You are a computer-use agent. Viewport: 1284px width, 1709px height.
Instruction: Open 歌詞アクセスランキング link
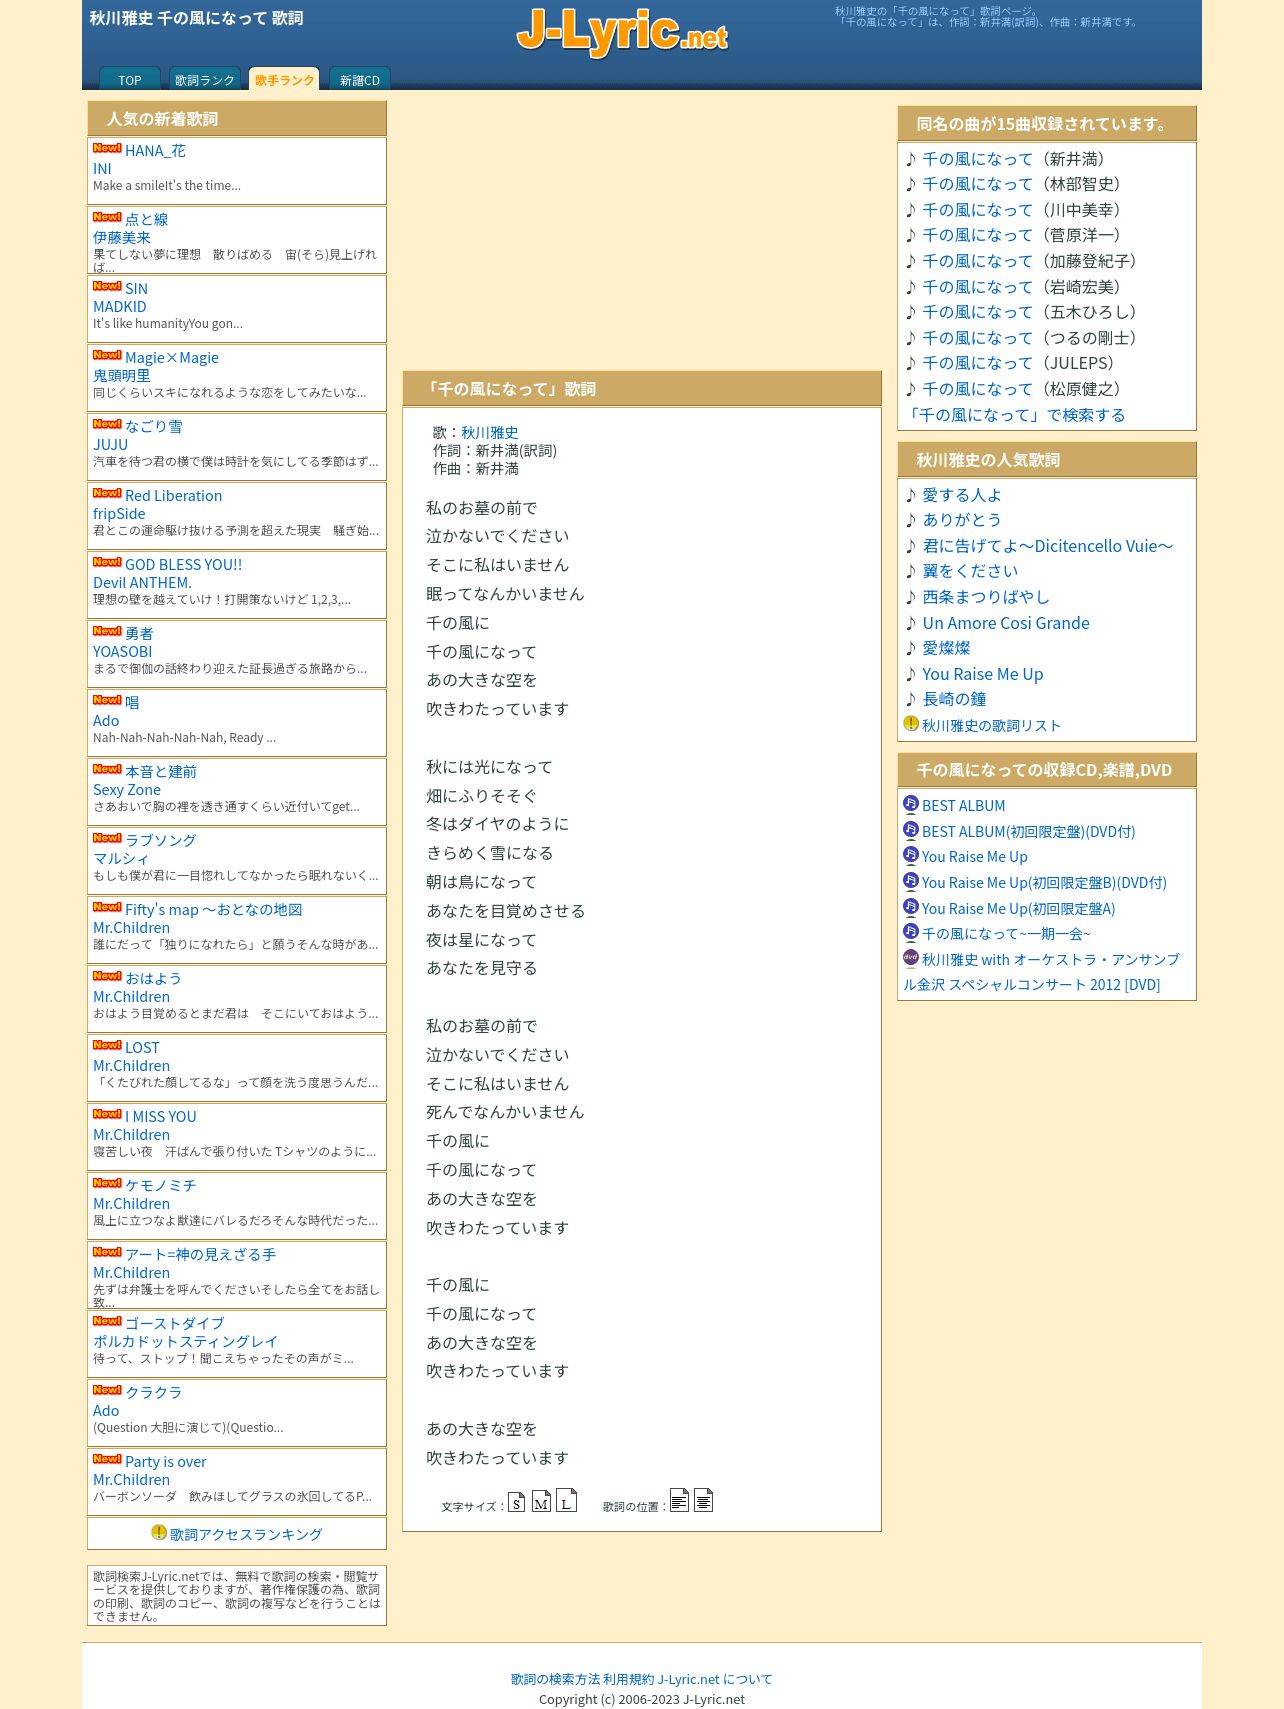pyautogui.click(x=246, y=1535)
